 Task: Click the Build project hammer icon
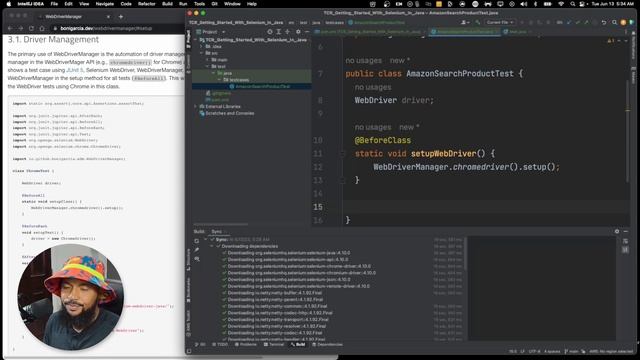pyautogui.click(x=478, y=22)
